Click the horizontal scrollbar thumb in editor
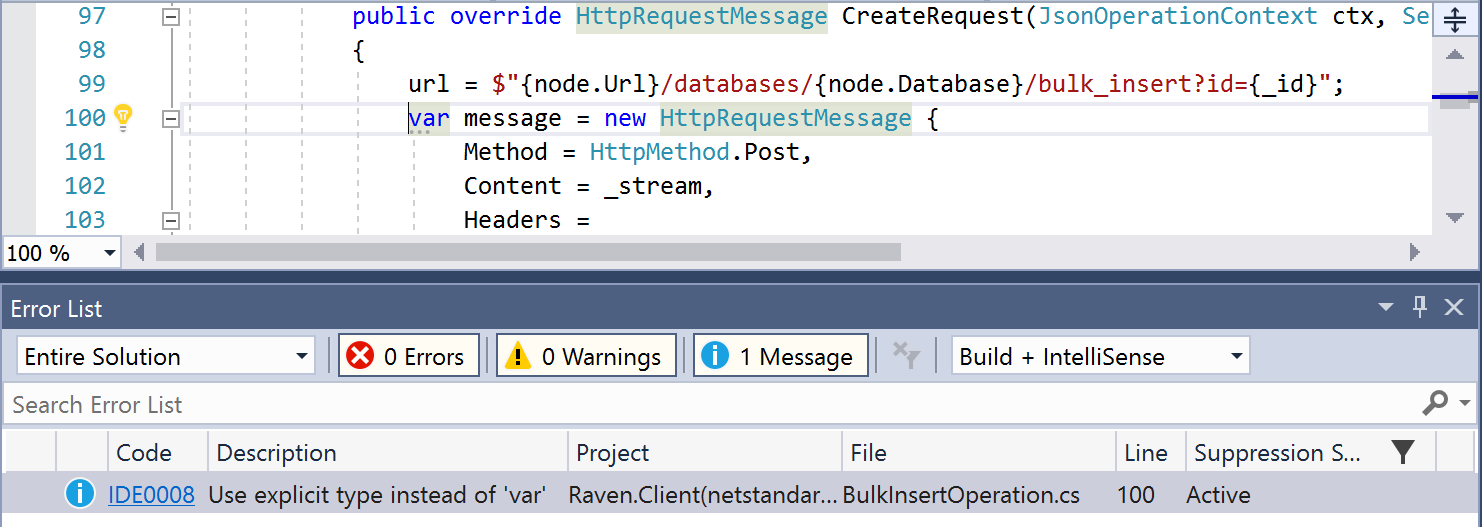The height and width of the screenshot is (527, 1482). (x=528, y=252)
